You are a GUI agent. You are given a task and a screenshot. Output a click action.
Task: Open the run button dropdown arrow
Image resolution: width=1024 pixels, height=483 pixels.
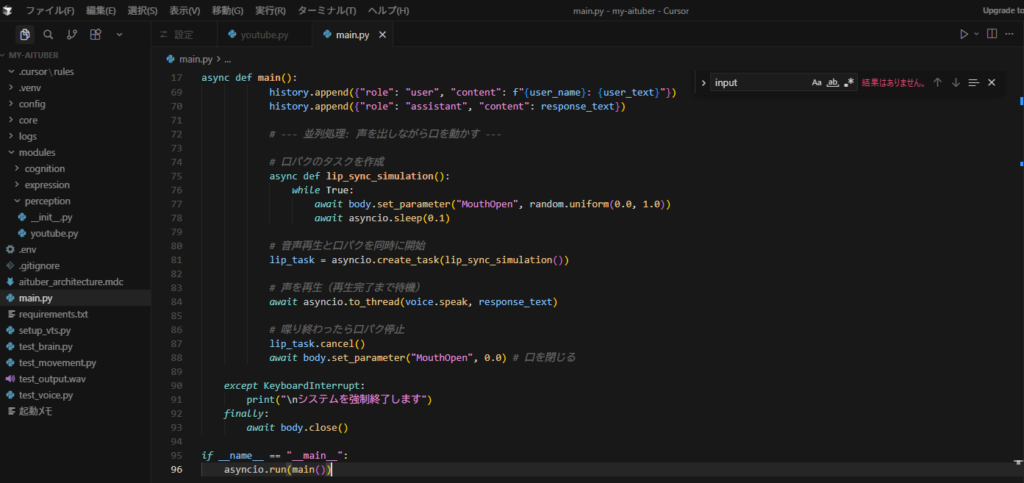coord(977,34)
